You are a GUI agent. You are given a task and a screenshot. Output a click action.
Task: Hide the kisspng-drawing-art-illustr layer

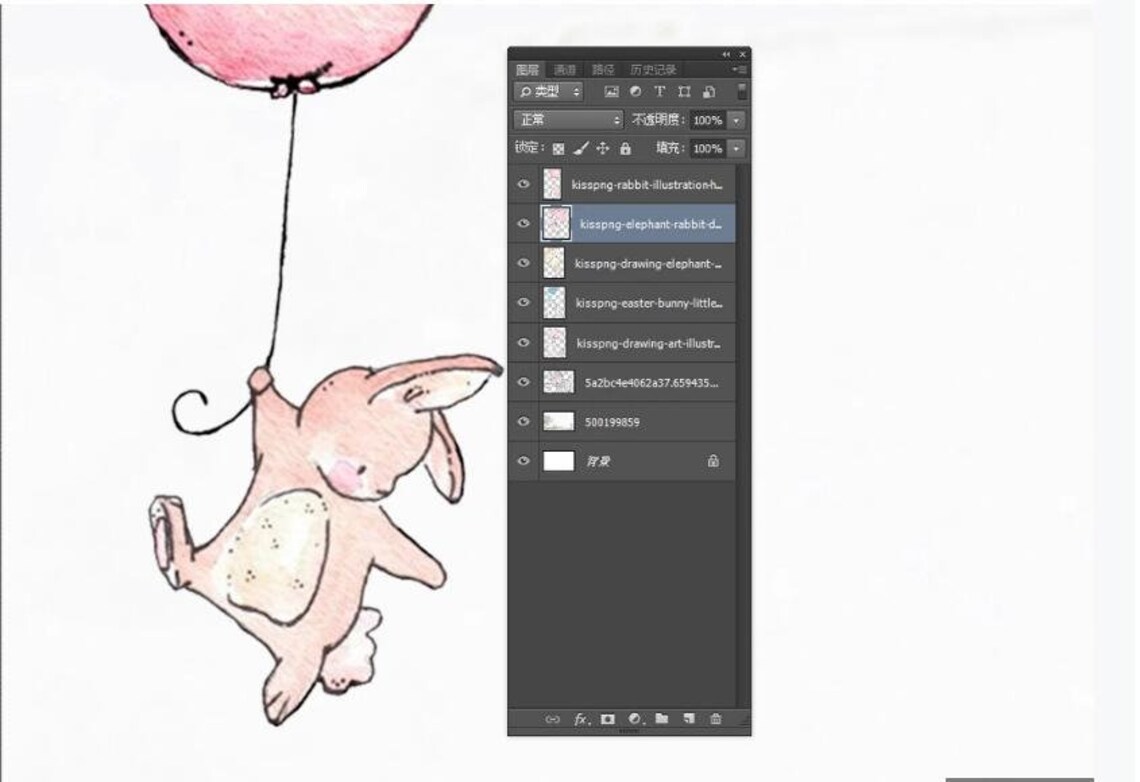[x=523, y=342]
